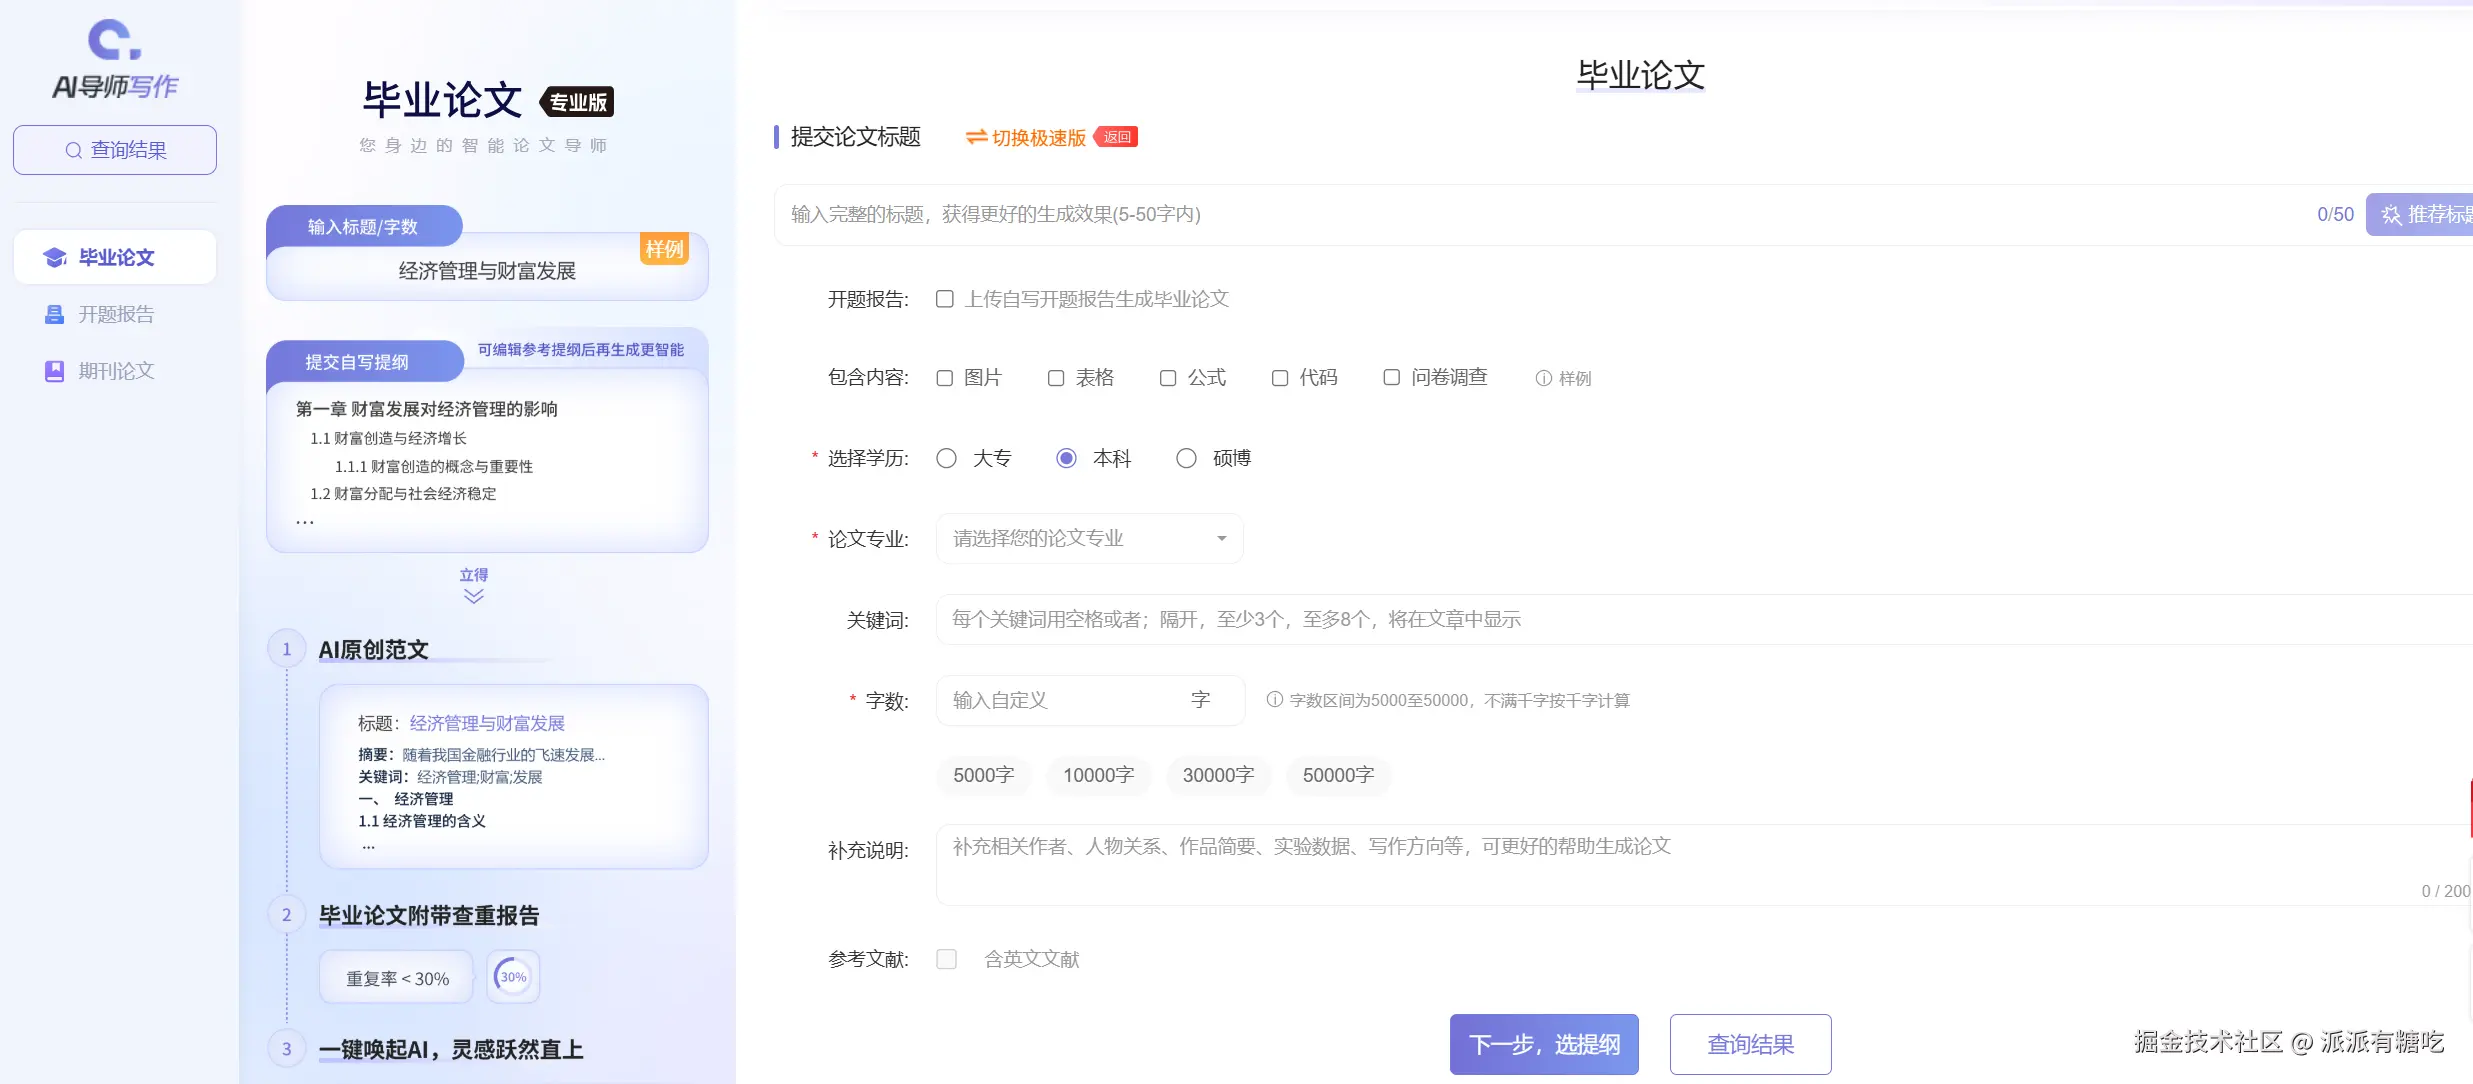Switch to 期刊论文 menu item

[116, 371]
